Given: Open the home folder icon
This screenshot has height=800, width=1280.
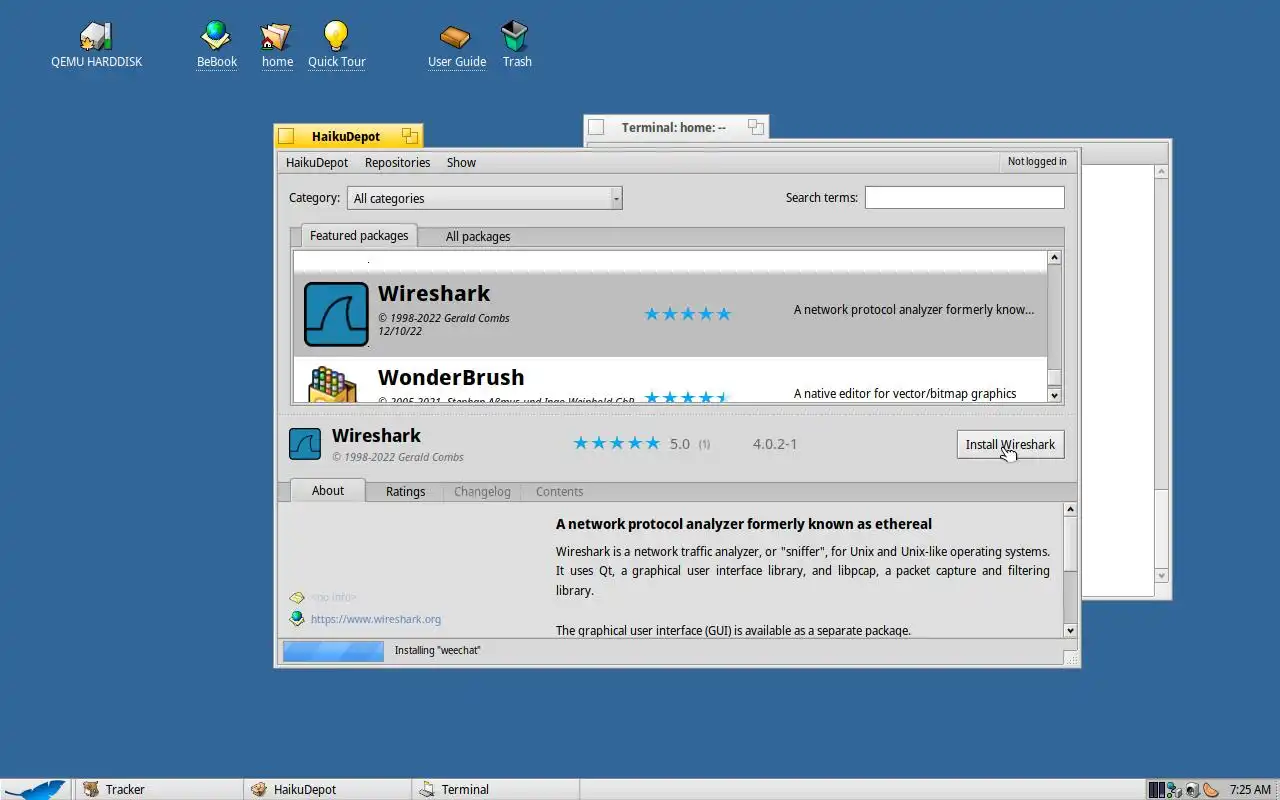Looking at the screenshot, I should 276,37.
